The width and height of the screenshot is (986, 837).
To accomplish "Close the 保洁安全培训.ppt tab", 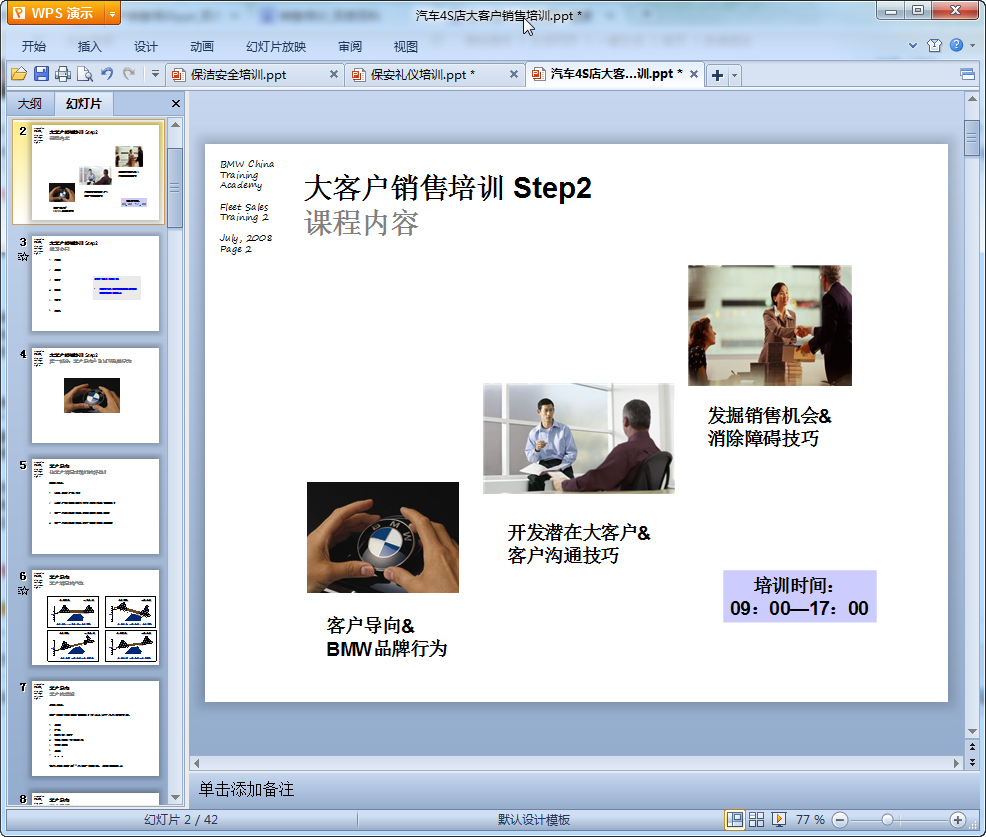I will coord(334,74).
